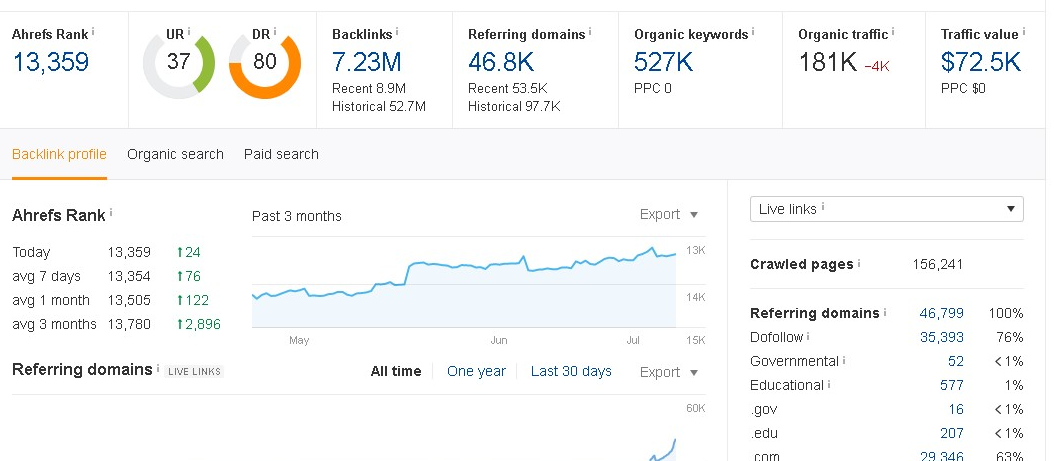Show info tooltip for Governmental row

844,360
